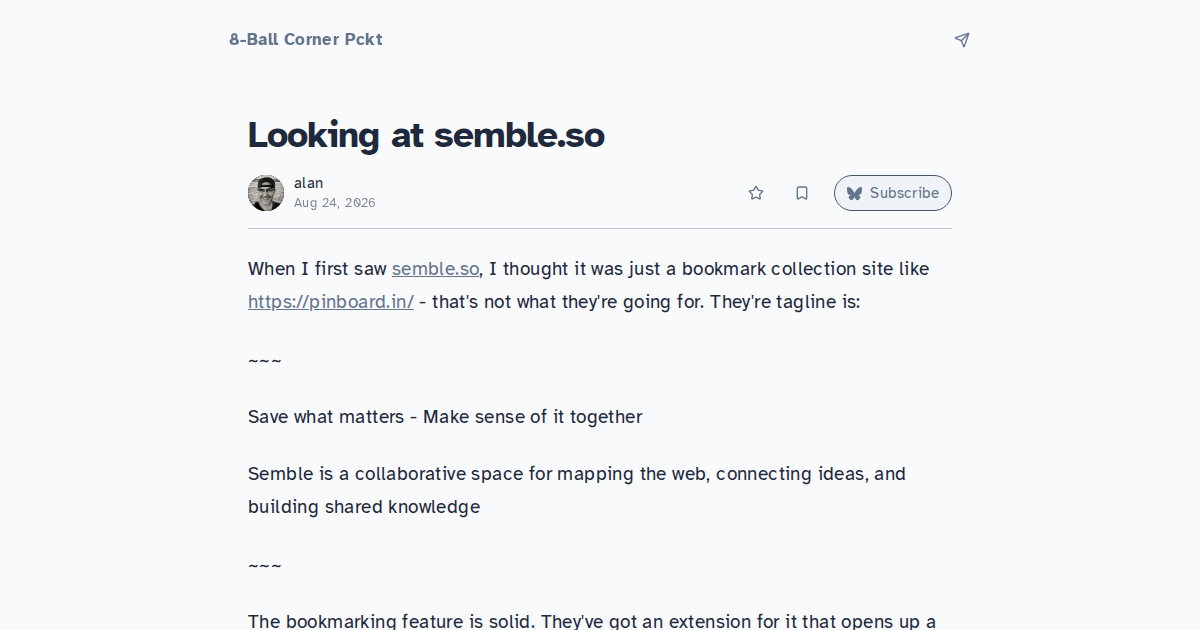1200x630 pixels.
Task: Open the author name alan
Action: 308,183
